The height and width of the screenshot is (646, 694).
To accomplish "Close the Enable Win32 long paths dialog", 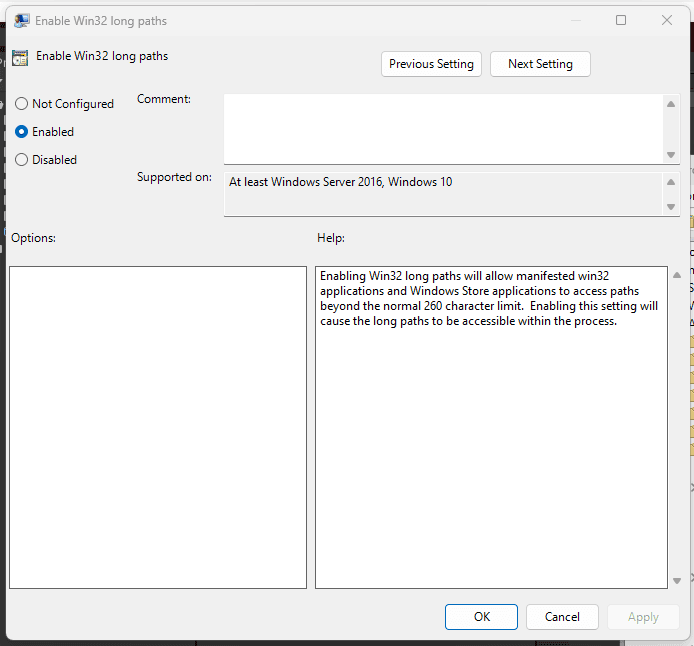I will [x=667, y=20].
